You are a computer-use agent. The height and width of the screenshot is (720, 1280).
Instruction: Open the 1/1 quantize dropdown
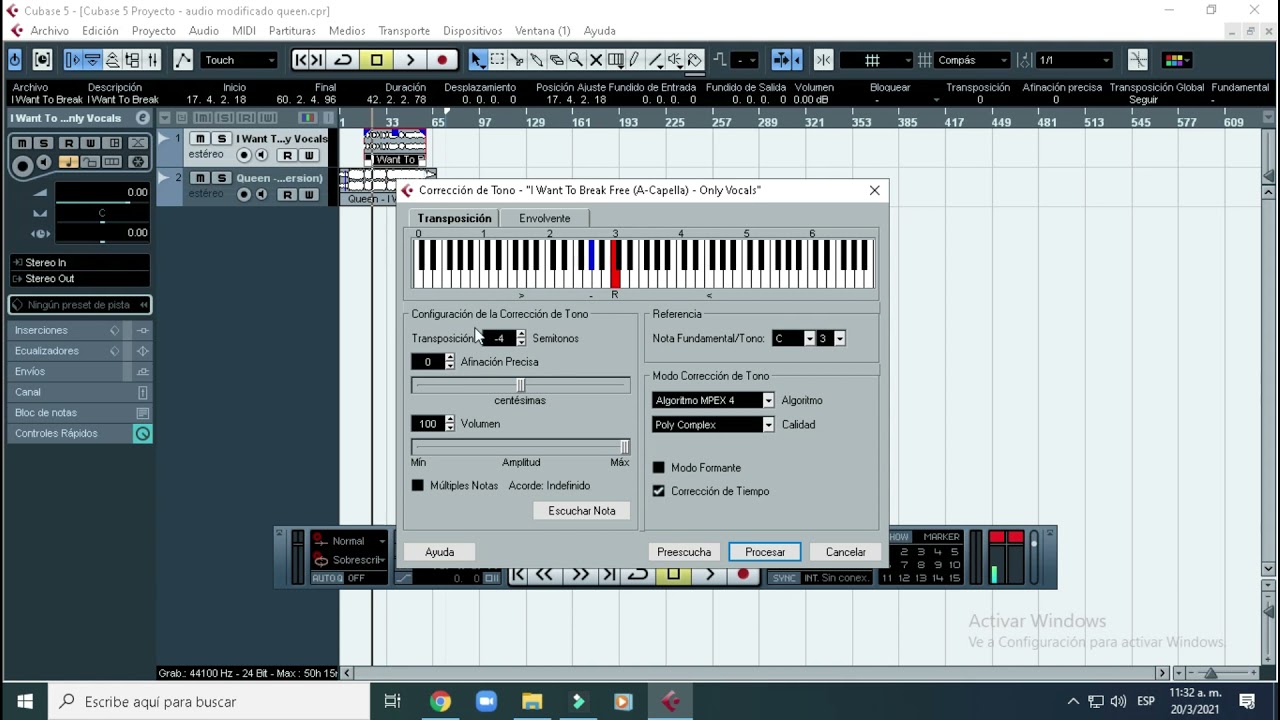[x=1074, y=60]
